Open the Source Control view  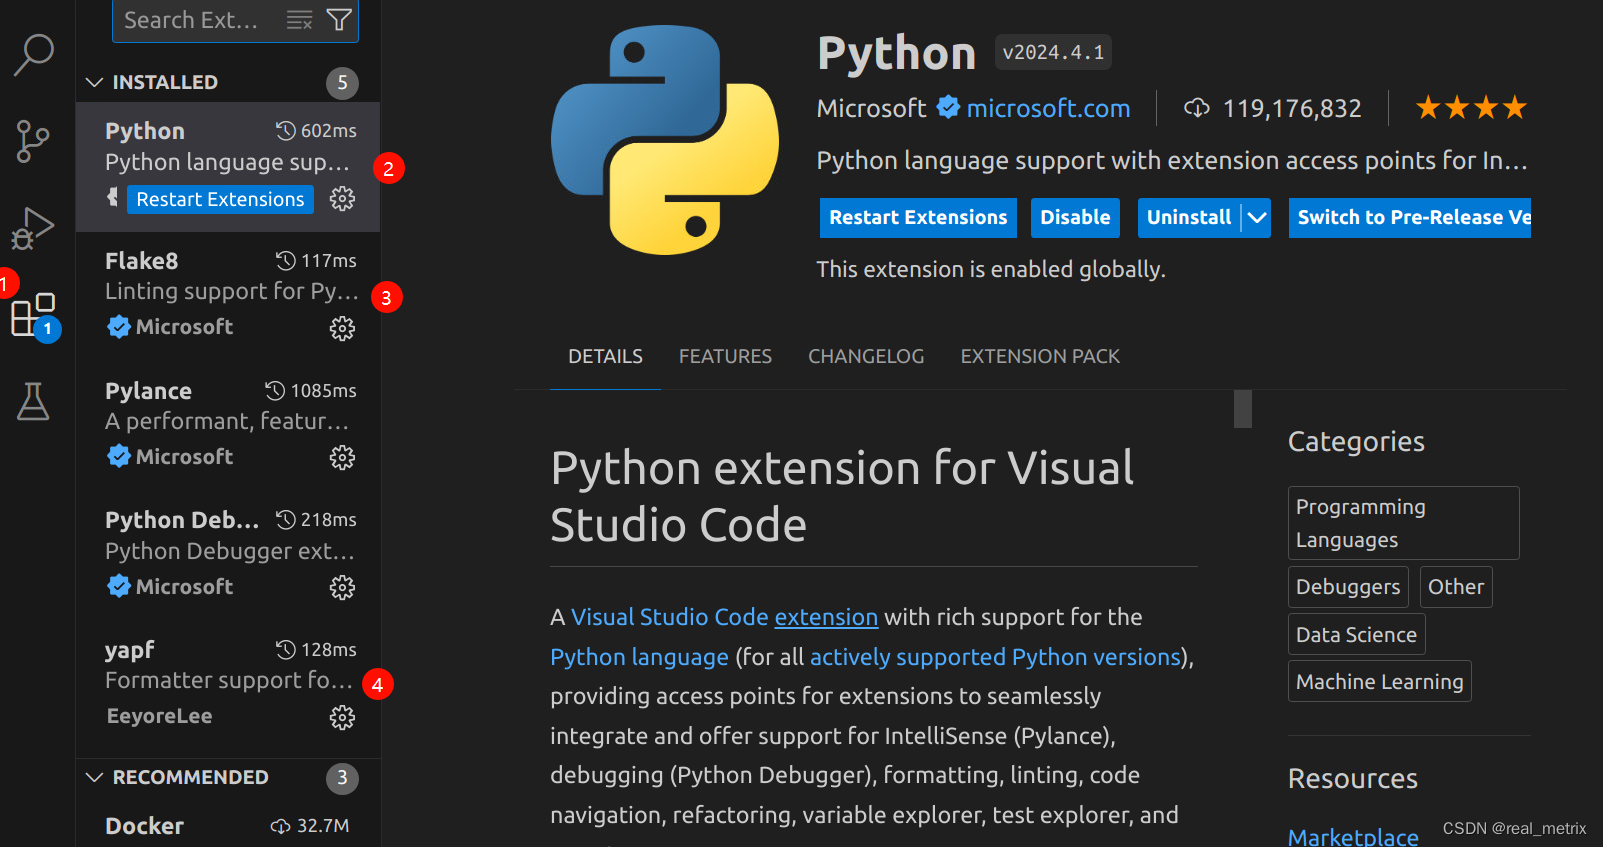click(33, 141)
